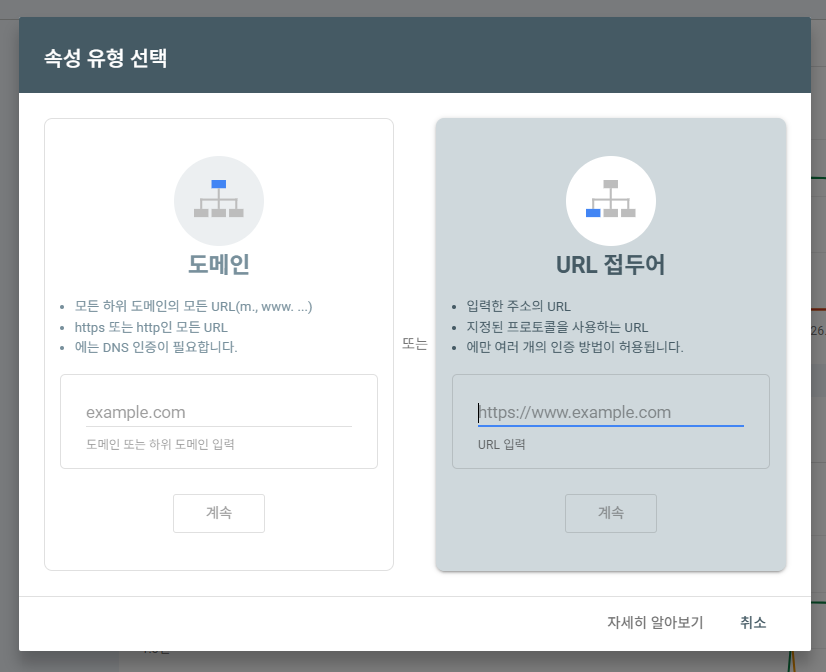
Task: Select the URL 접두어 heading text
Action: point(611,264)
